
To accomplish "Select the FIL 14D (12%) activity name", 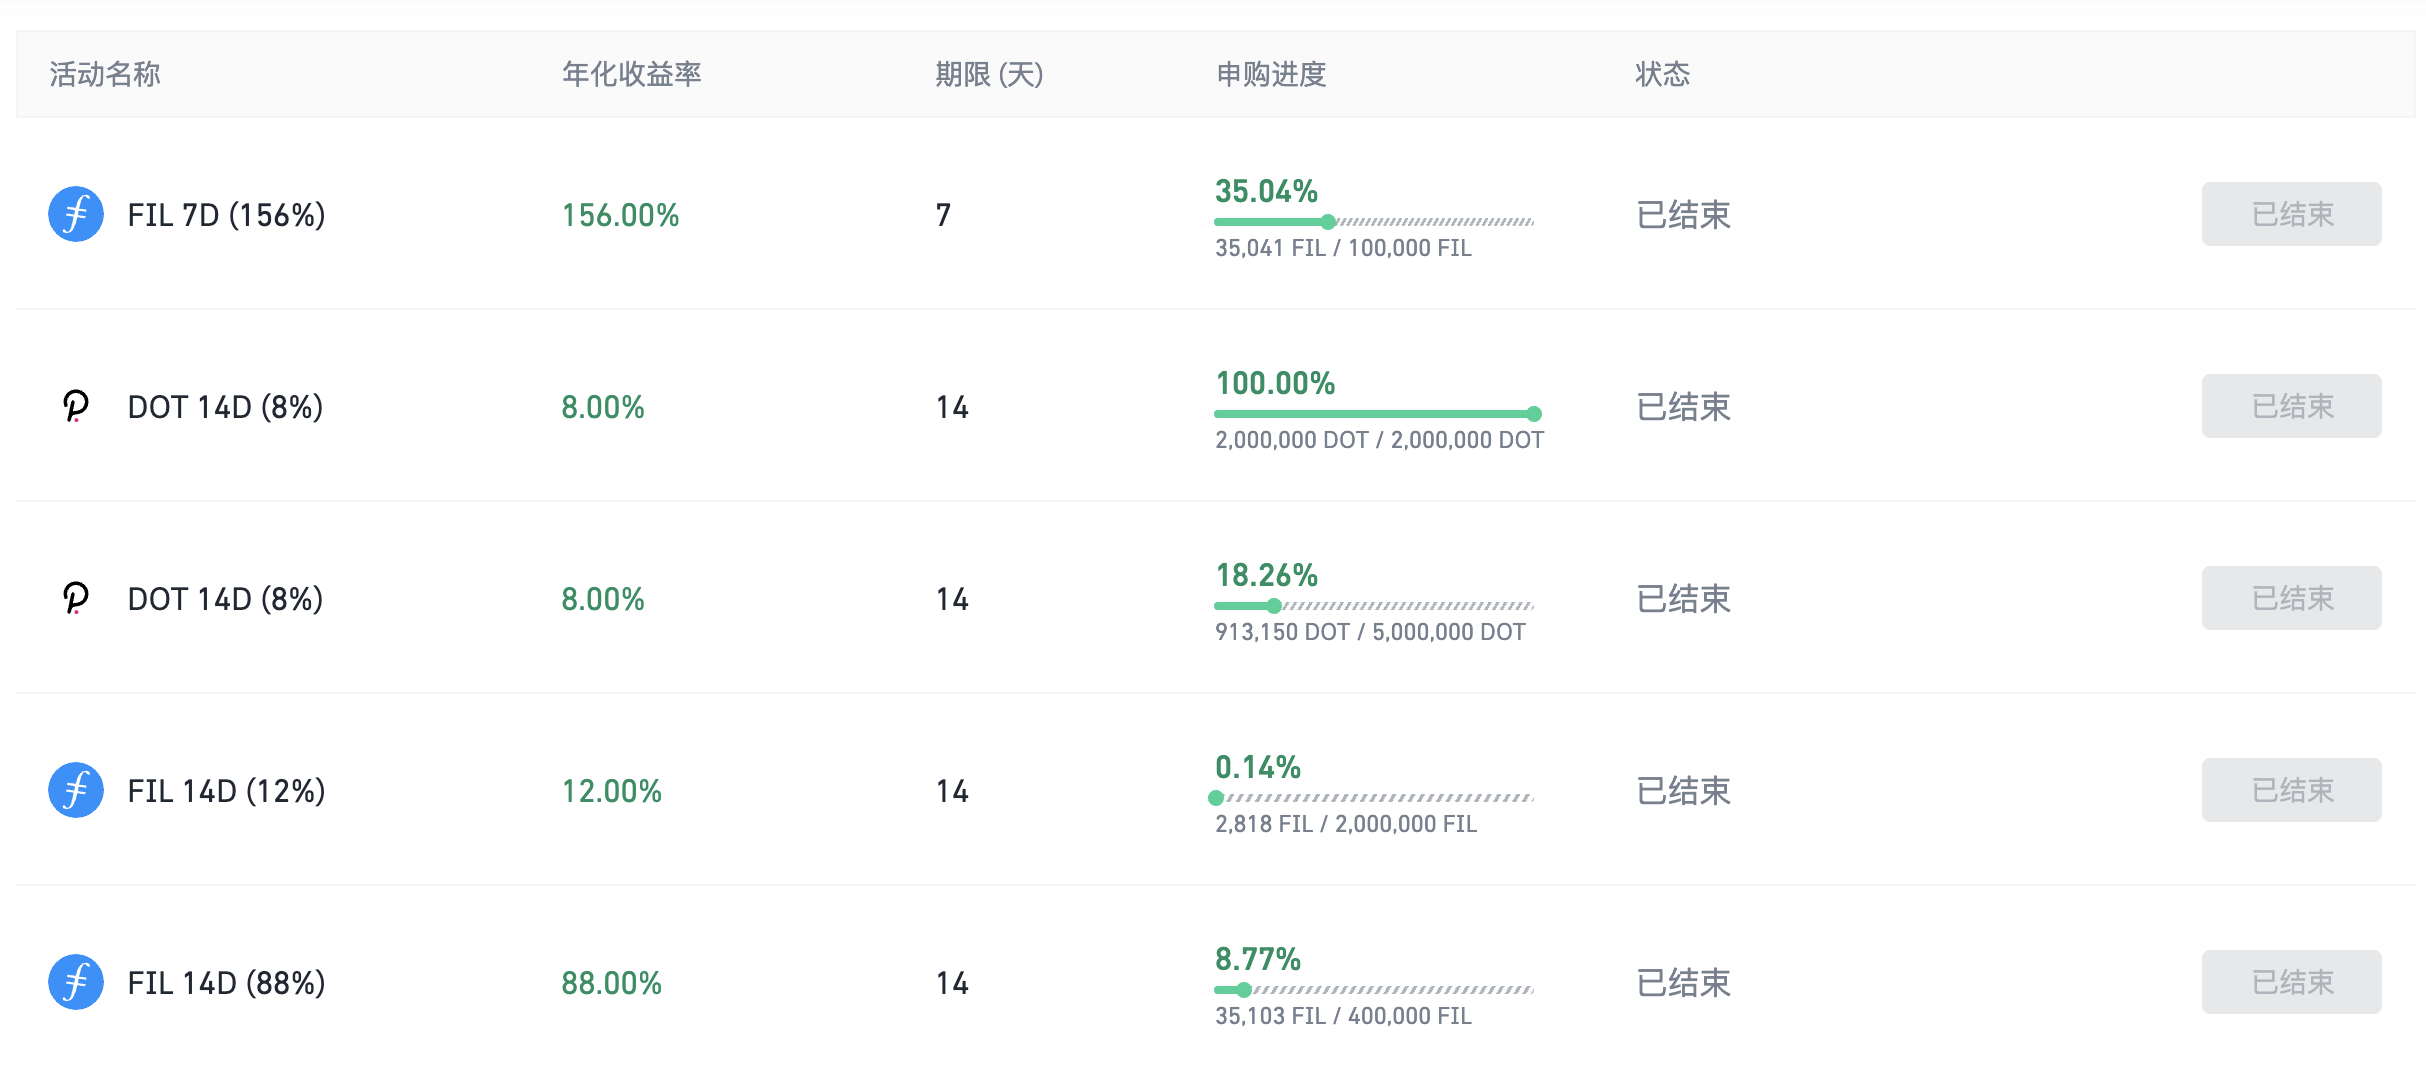I will point(227,791).
